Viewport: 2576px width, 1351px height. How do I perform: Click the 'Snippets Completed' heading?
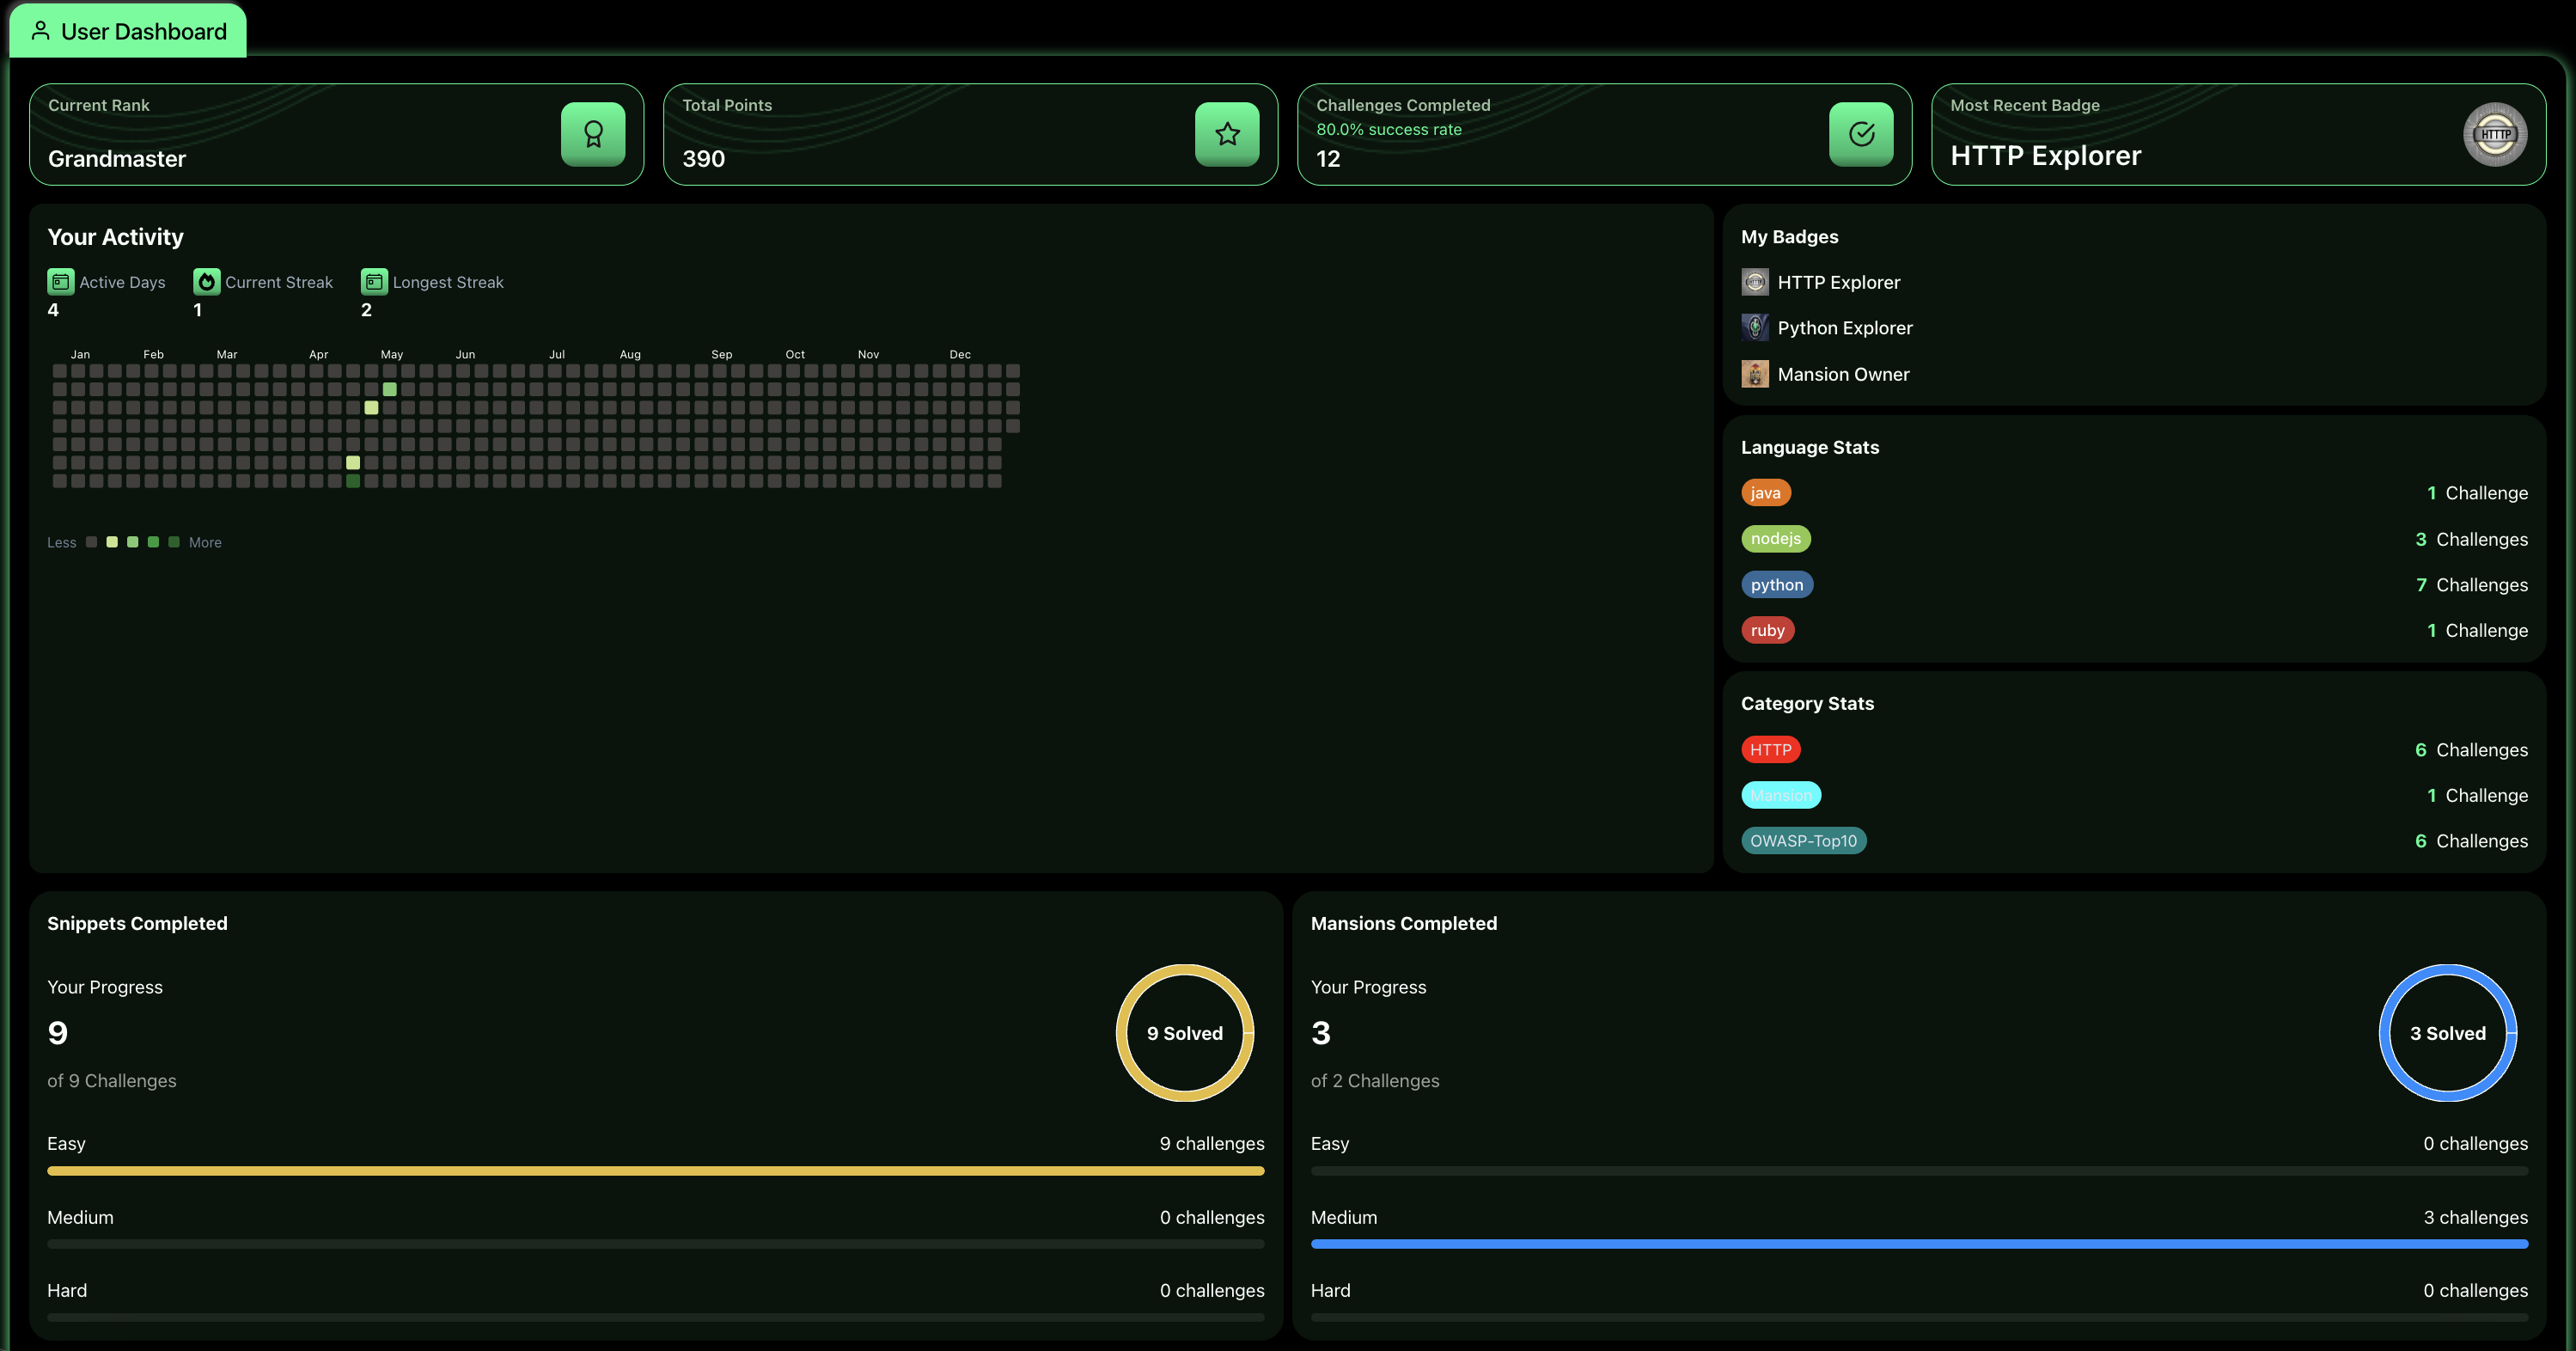[x=137, y=924]
